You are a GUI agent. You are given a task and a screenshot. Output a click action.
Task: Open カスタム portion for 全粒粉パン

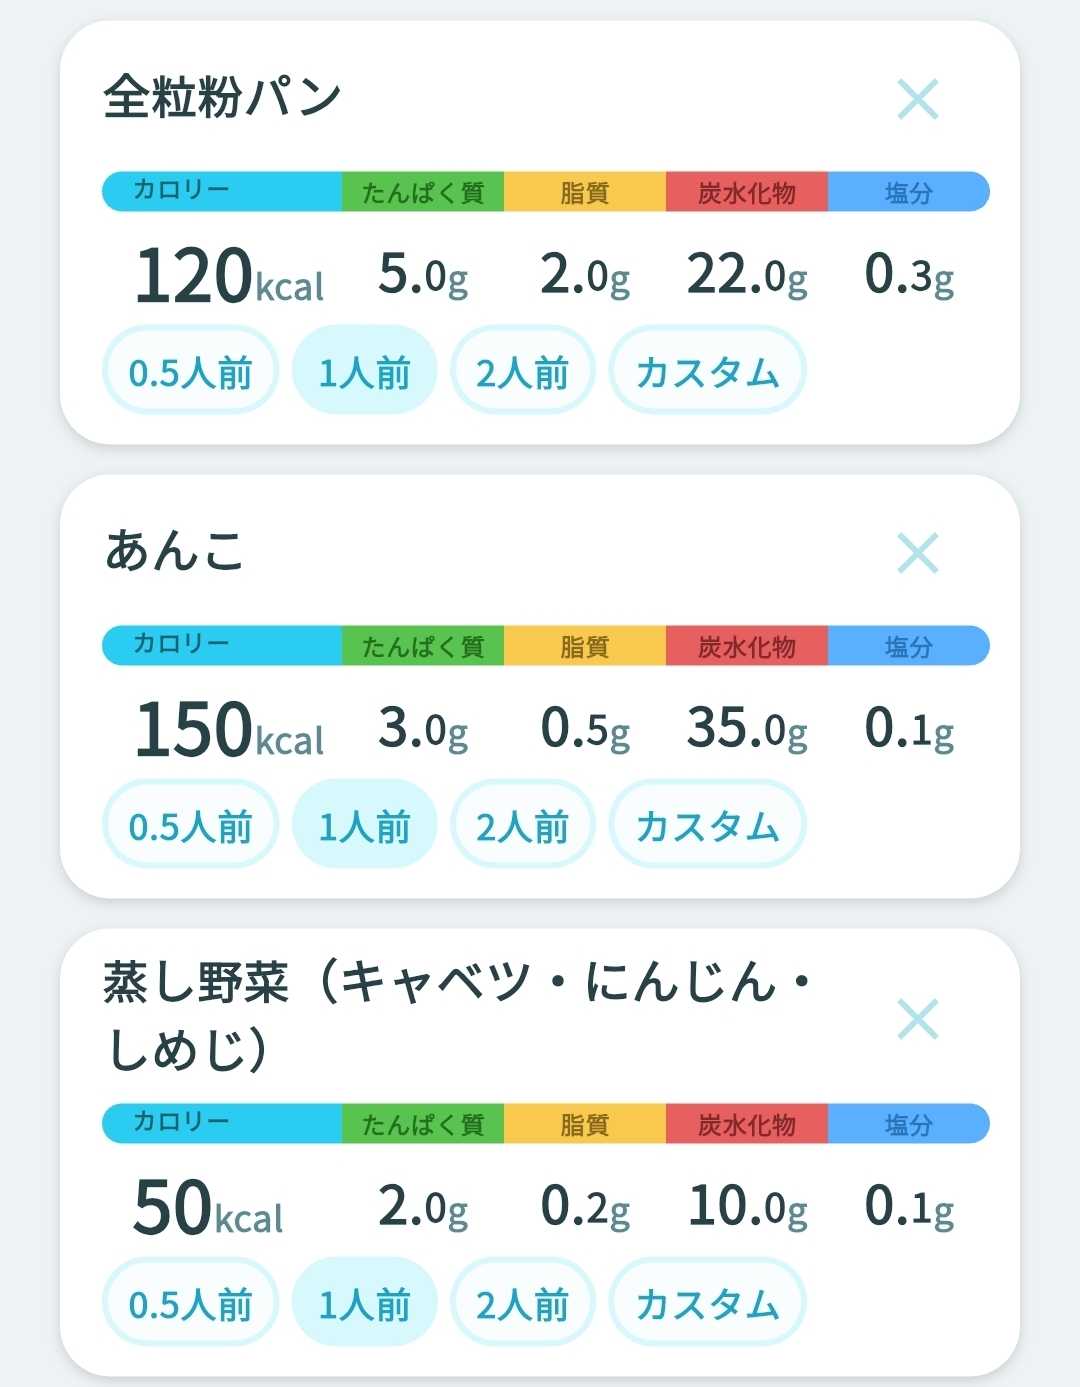[x=707, y=372]
